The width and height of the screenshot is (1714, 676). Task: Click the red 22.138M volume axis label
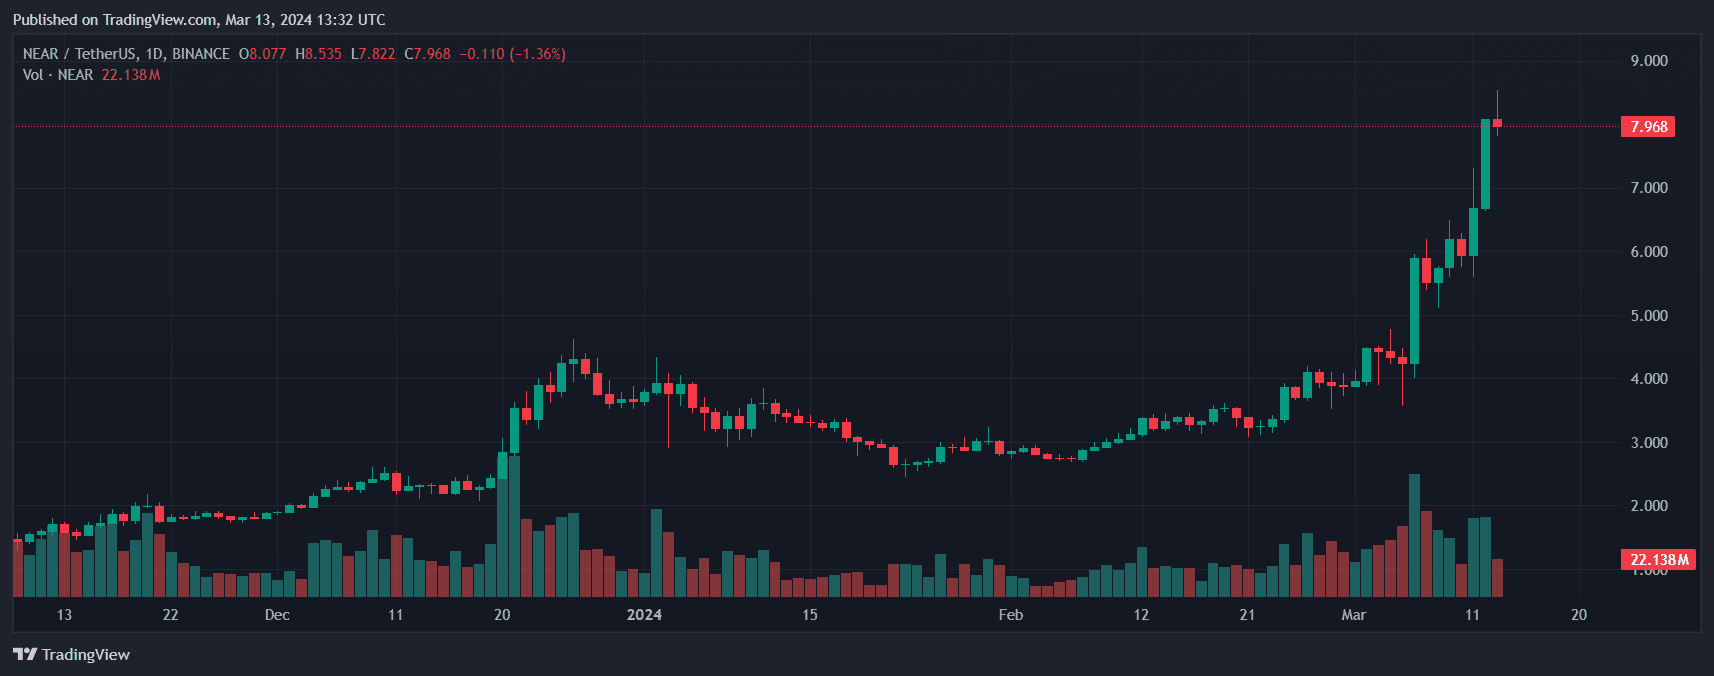(1657, 560)
